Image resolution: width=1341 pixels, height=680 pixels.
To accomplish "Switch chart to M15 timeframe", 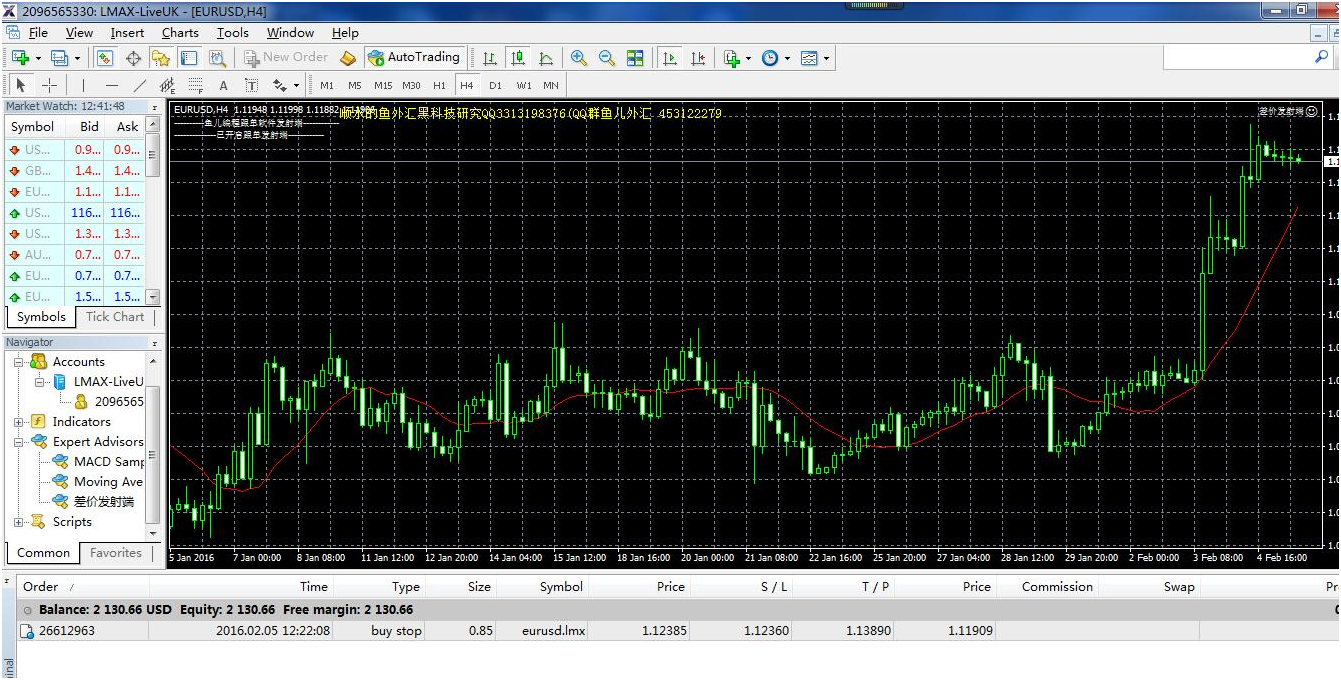I will click(383, 85).
